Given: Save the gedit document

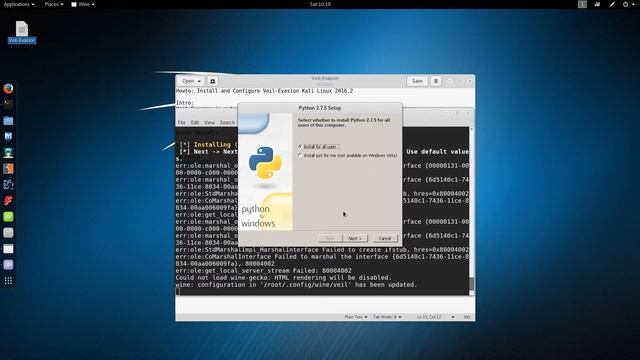Looking at the screenshot, I should [417, 81].
